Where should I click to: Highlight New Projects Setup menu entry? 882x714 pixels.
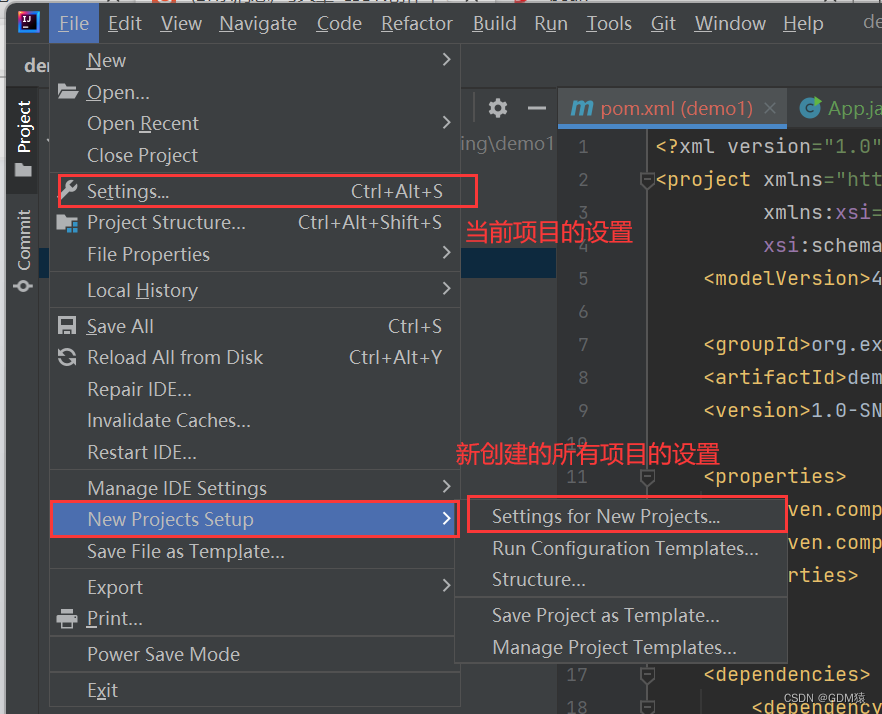coord(255,519)
